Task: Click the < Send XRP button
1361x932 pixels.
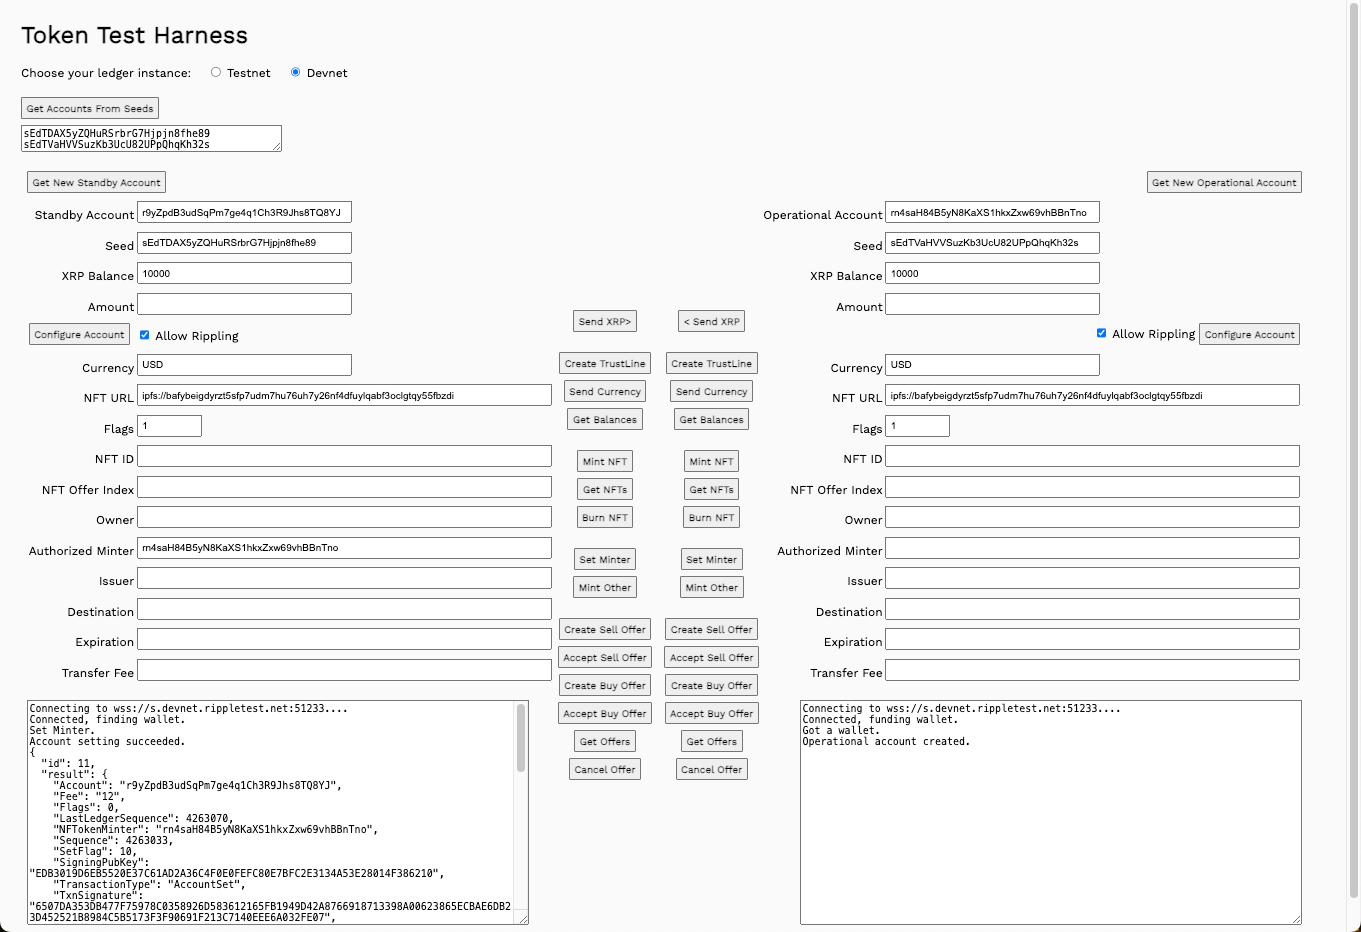Action: (x=711, y=321)
